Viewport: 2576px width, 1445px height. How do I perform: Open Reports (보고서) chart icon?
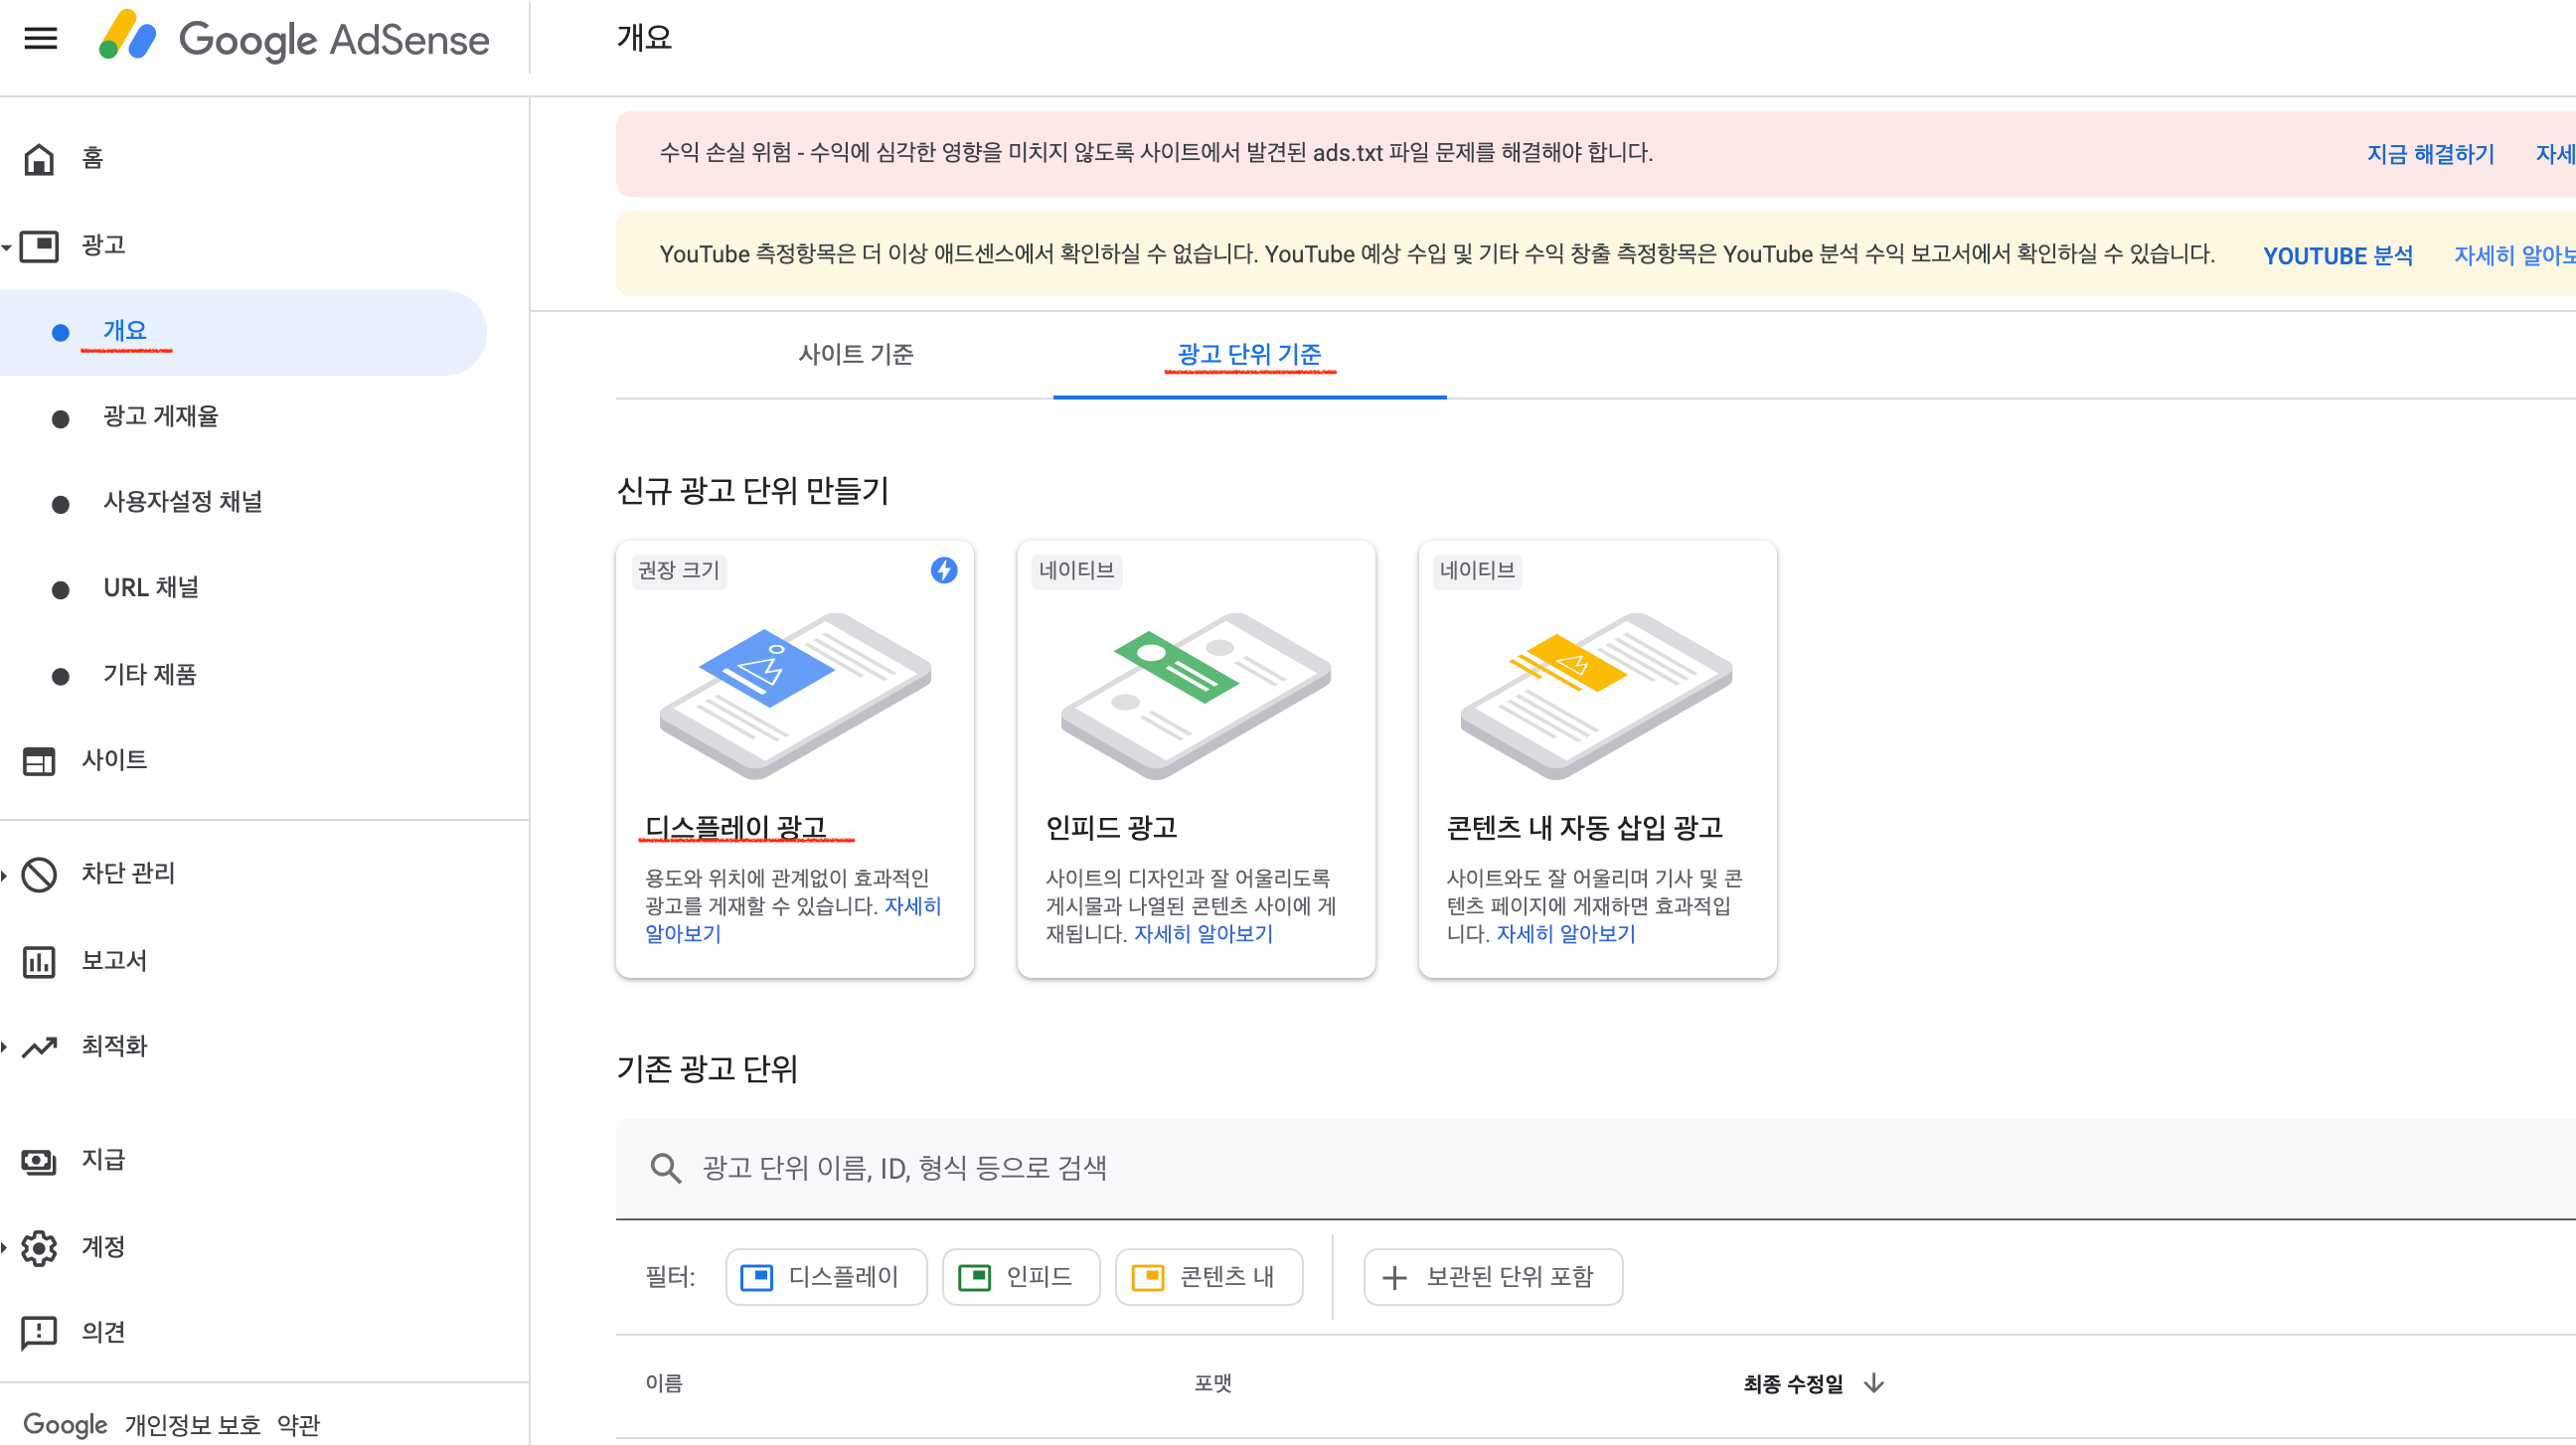(x=39, y=962)
